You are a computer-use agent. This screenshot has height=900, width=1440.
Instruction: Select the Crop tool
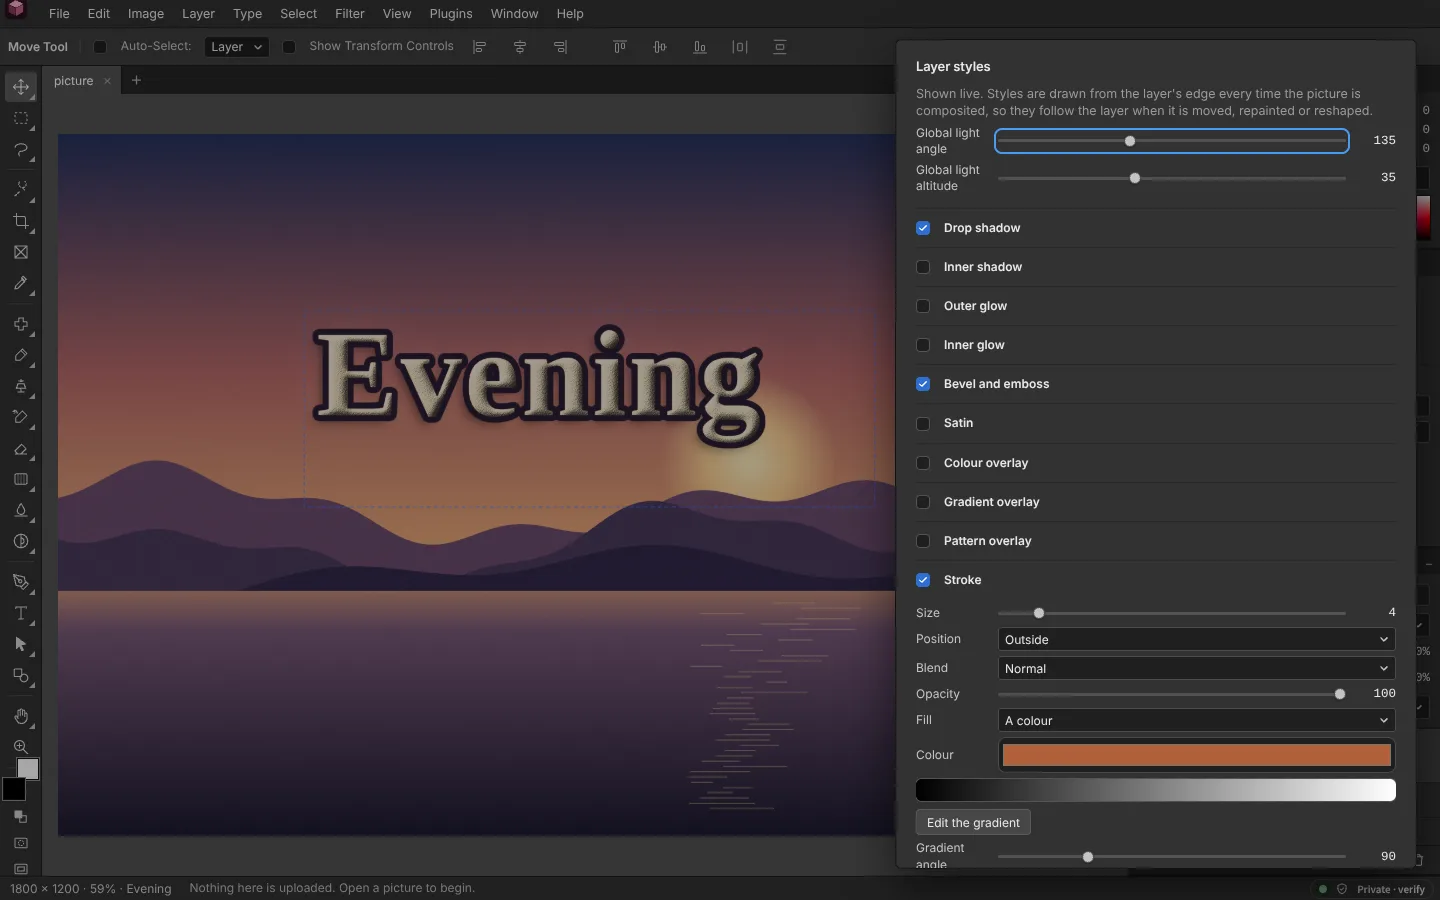[x=21, y=221]
